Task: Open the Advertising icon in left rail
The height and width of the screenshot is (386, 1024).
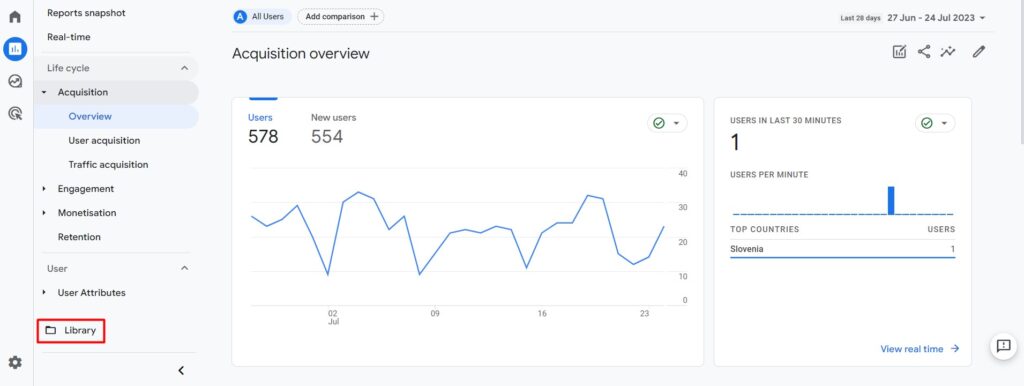Action: (15, 114)
